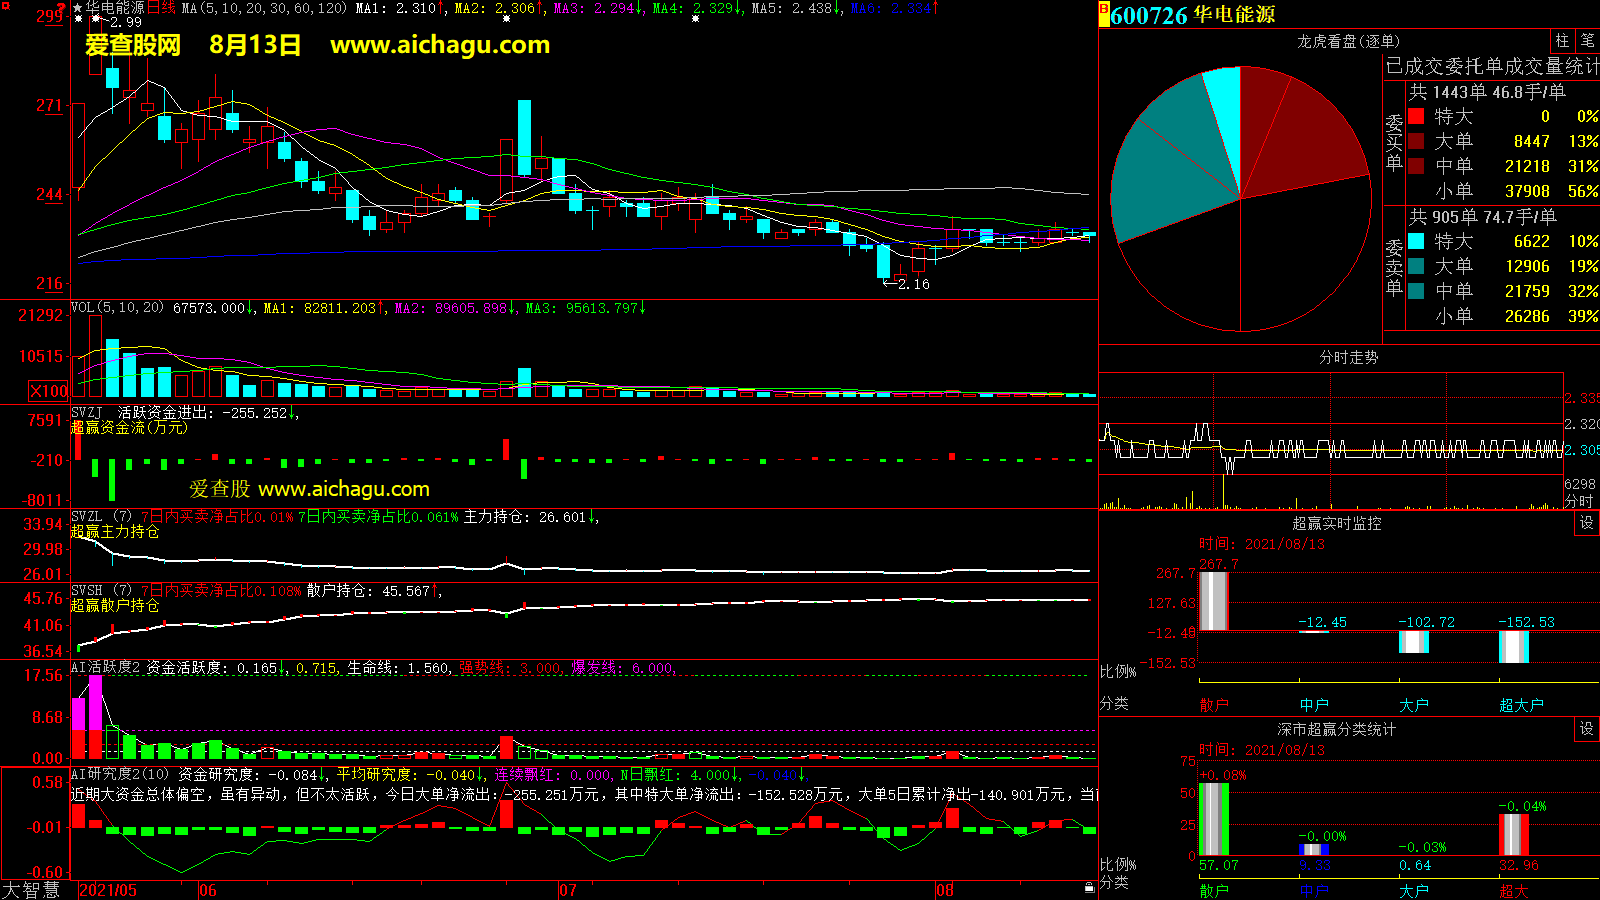Screen dimensions: 1600x900
Task: Select the 龙虎看盘(逐单) panel title
Action: point(1348,41)
